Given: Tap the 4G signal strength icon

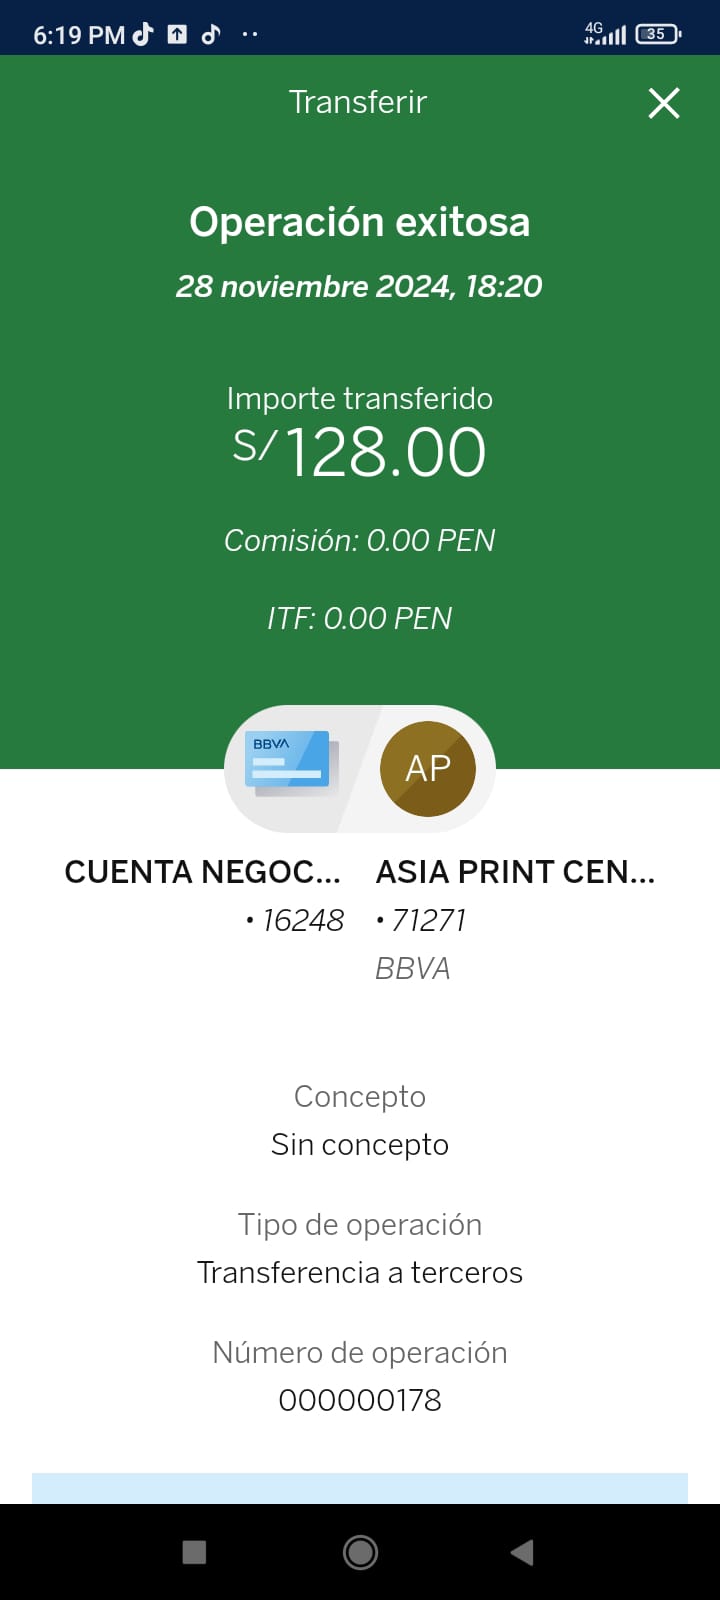Looking at the screenshot, I should point(605,34).
